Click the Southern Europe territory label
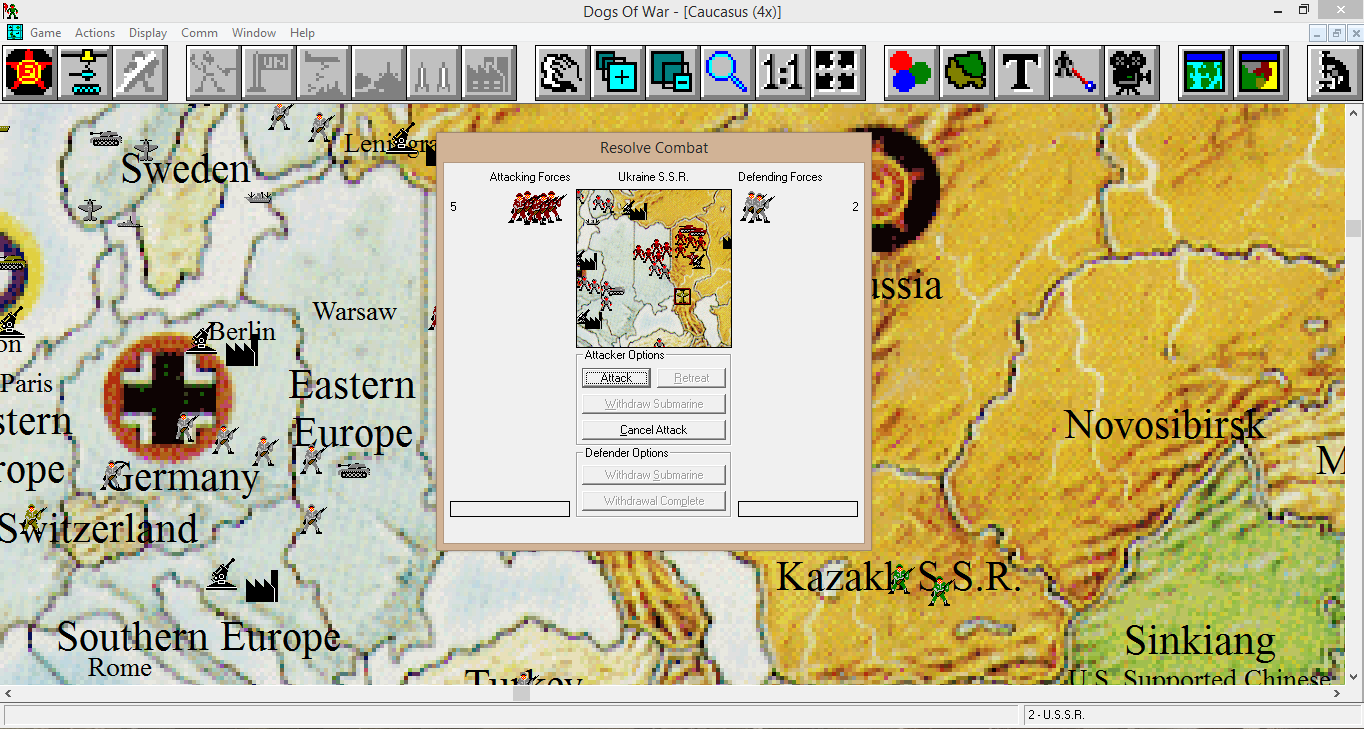Image resolution: width=1364 pixels, height=729 pixels. pyautogui.click(x=199, y=637)
